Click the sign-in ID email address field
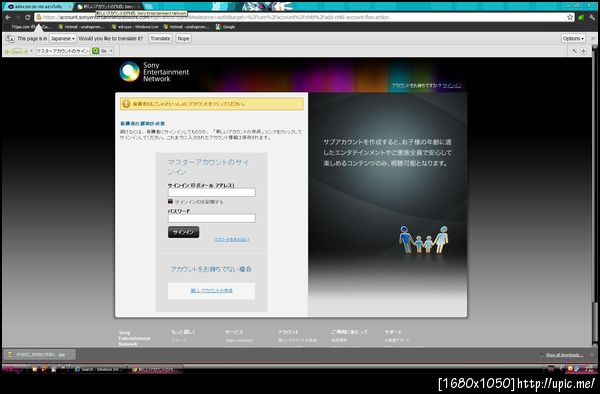 point(212,192)
